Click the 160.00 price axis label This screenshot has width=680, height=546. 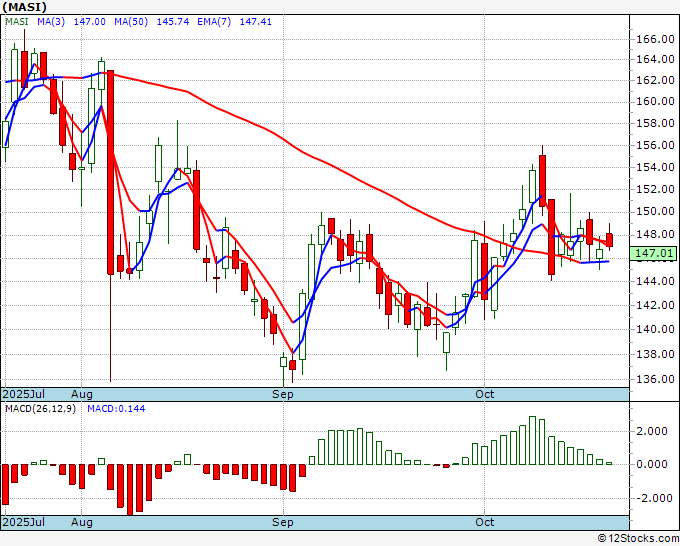[655, 101]
